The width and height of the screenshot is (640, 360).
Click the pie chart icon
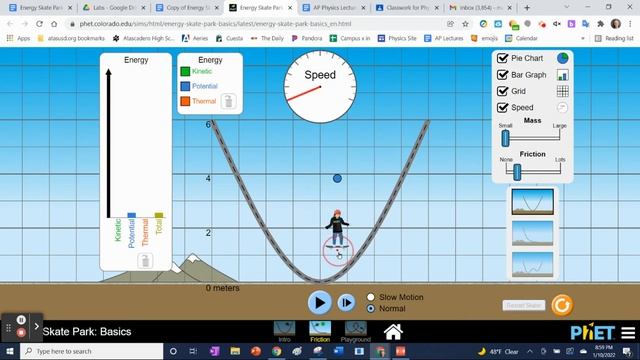tap(562, 58)
